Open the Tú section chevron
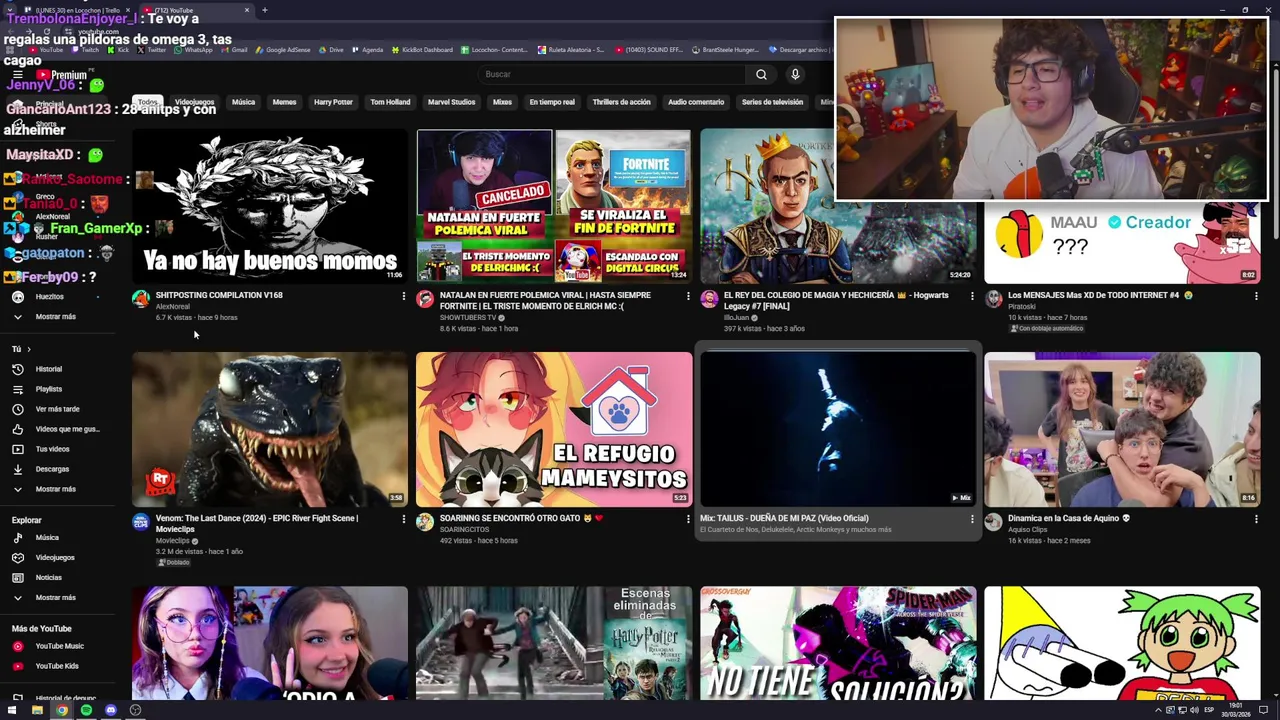The width and height of the screenshot is (1280, 720). click(x=29, y=349)
